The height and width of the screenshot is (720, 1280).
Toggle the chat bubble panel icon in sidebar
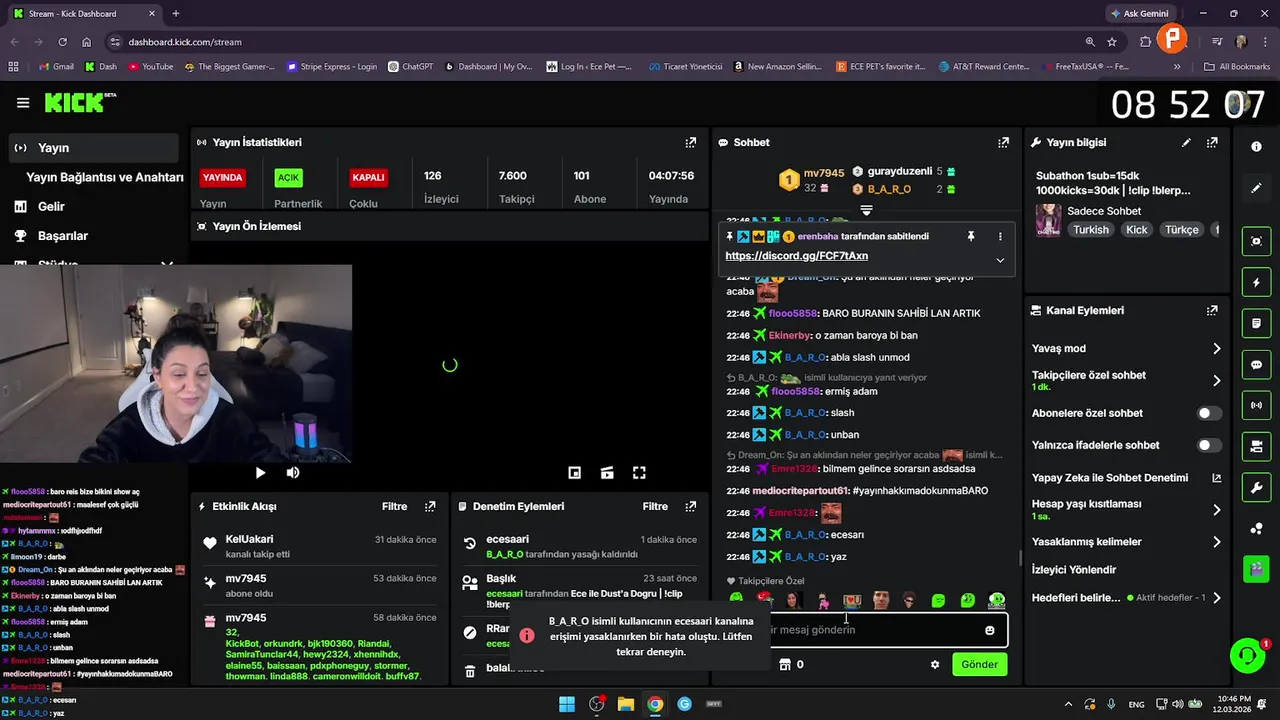(x=1257, y=365)
